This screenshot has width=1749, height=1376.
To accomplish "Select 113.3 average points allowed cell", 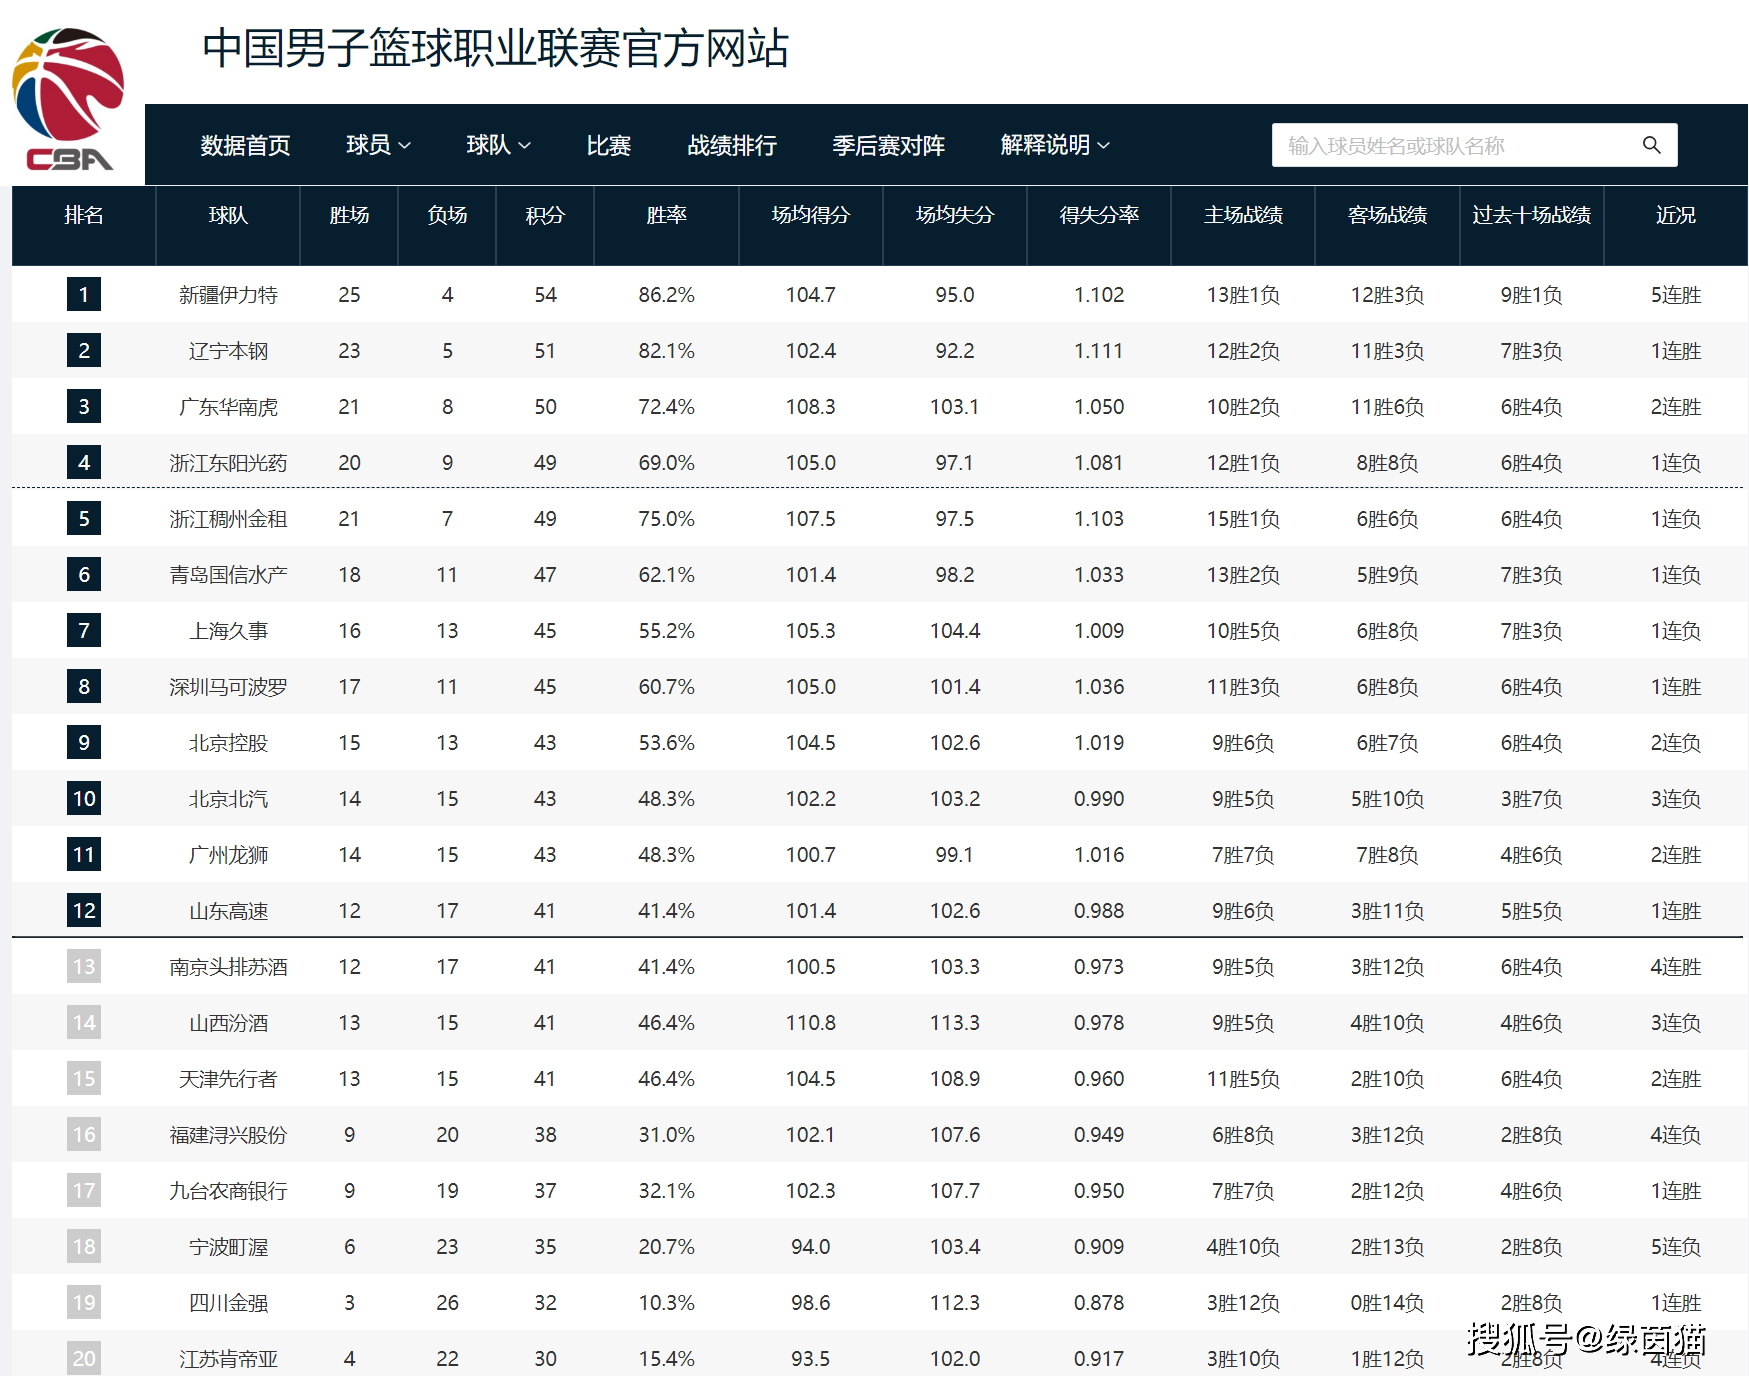I will coord(955,1023).
